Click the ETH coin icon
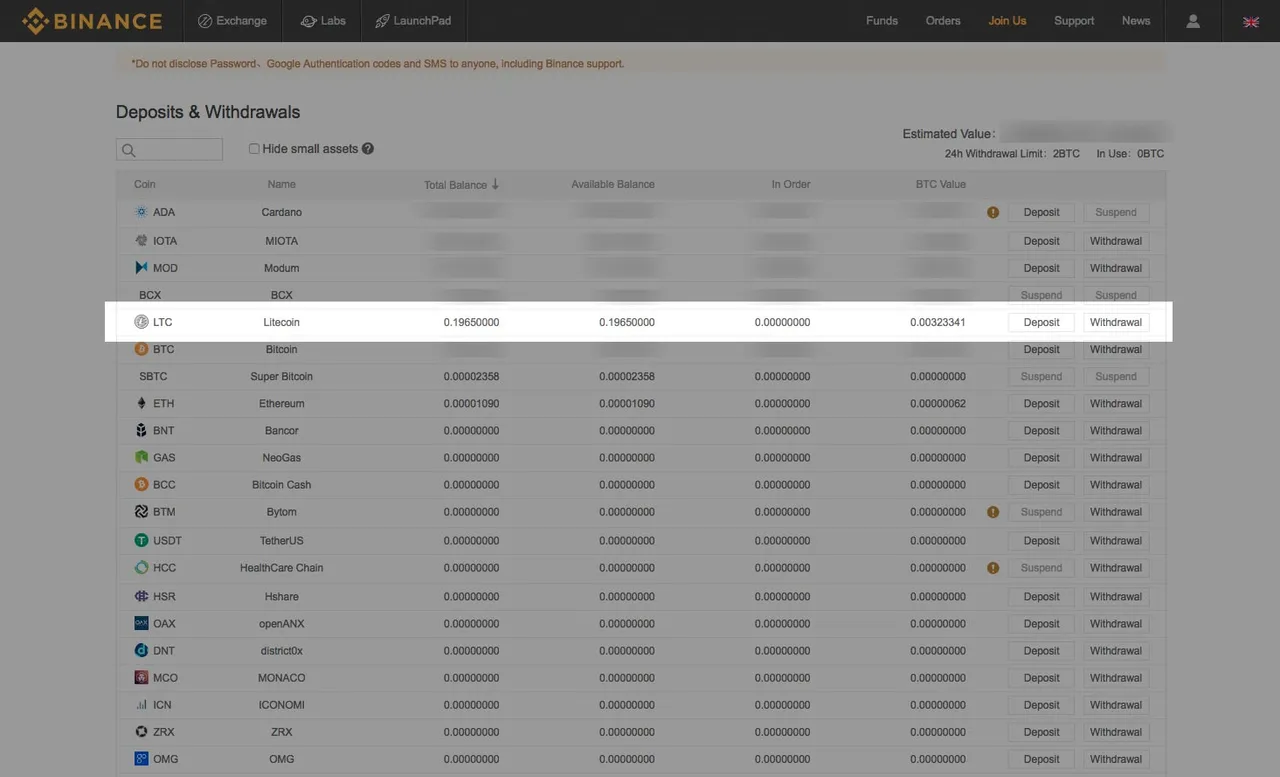Image resolution: width=1280 pixels, height=777 pixels. (141, 403)
